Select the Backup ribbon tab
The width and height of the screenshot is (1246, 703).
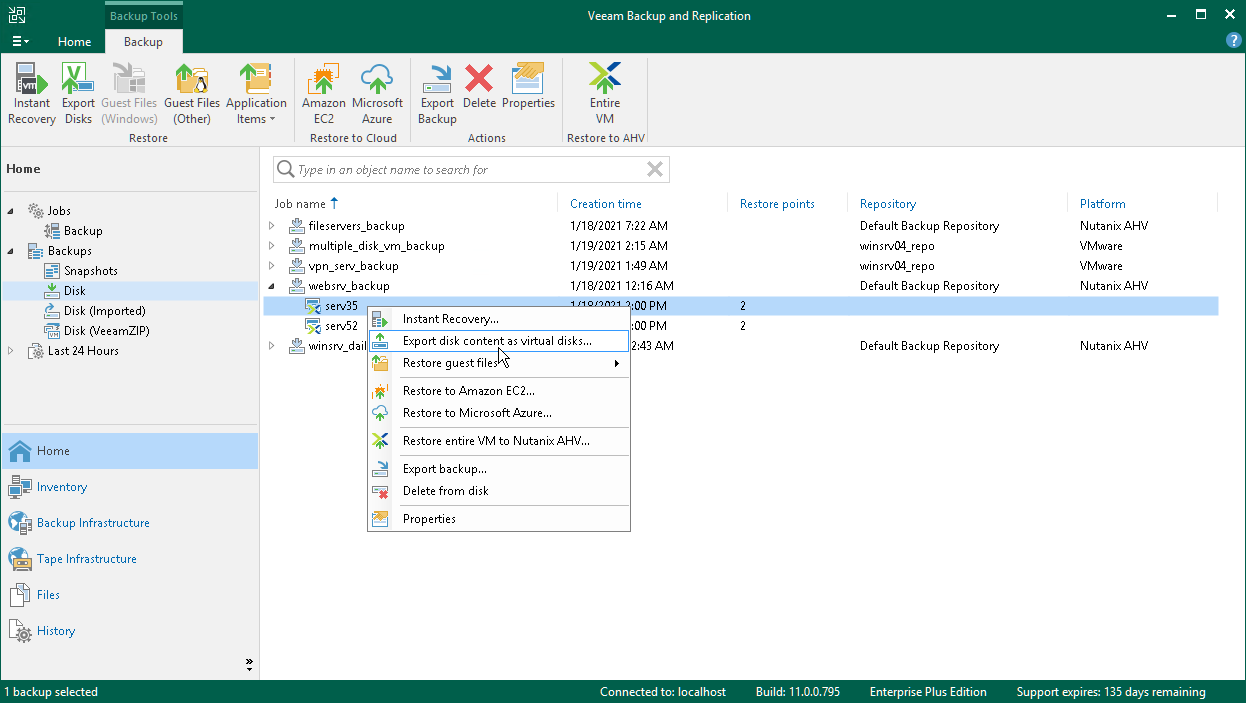tap(143, 42)
